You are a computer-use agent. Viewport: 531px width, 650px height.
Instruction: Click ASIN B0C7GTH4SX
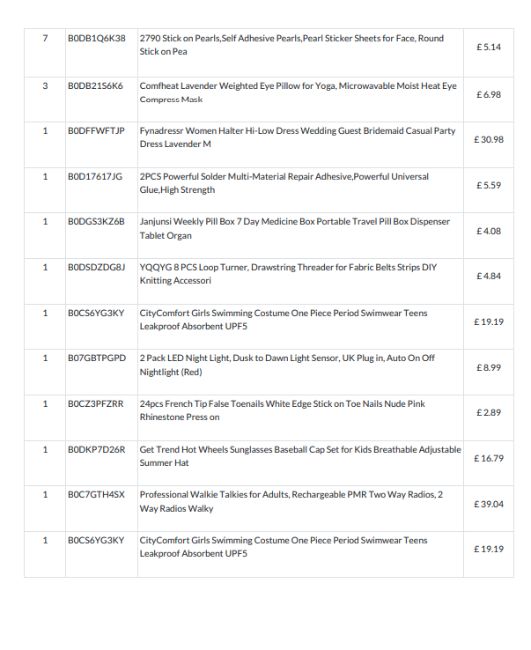(96, 495)
